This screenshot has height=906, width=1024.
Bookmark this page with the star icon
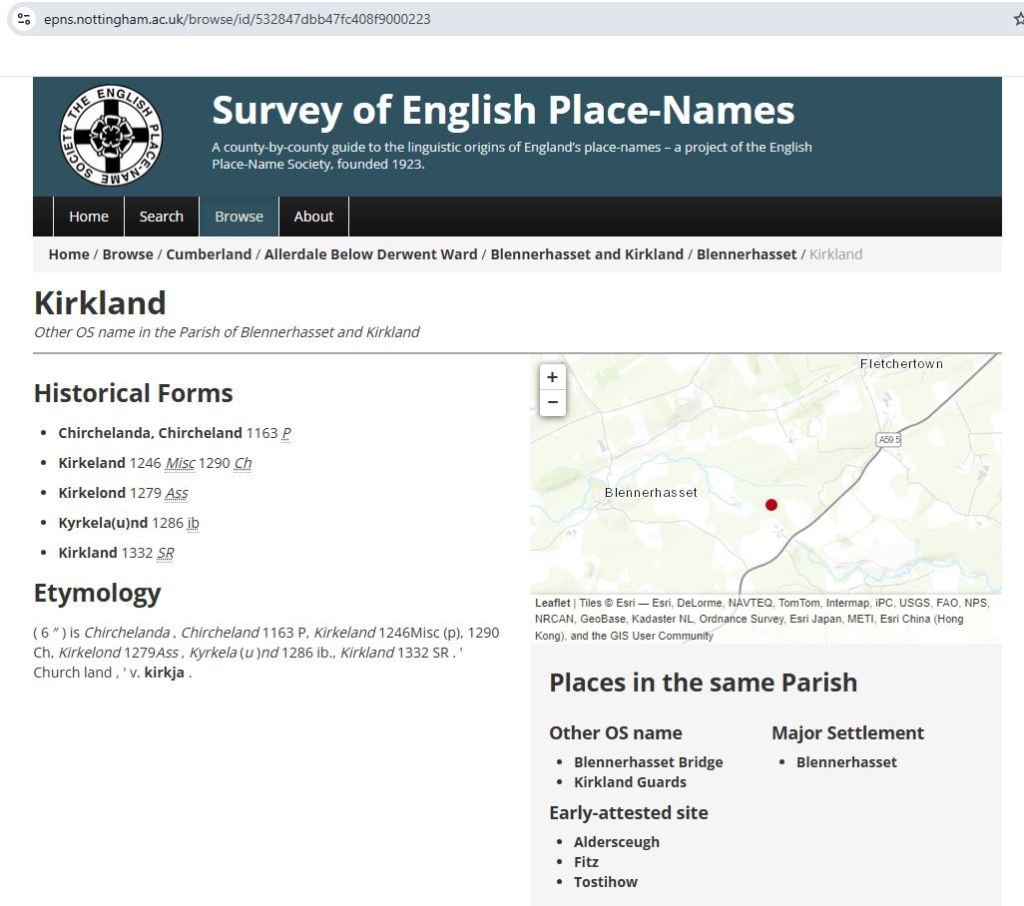coord(1017,19)
